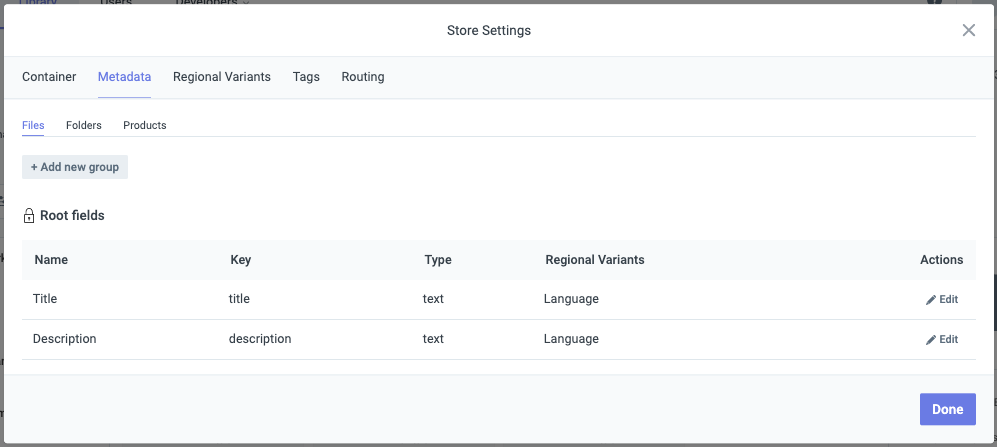Click the pencil icon for the Description field
Viewport: 997px width, 447px height.
point(931,339)
